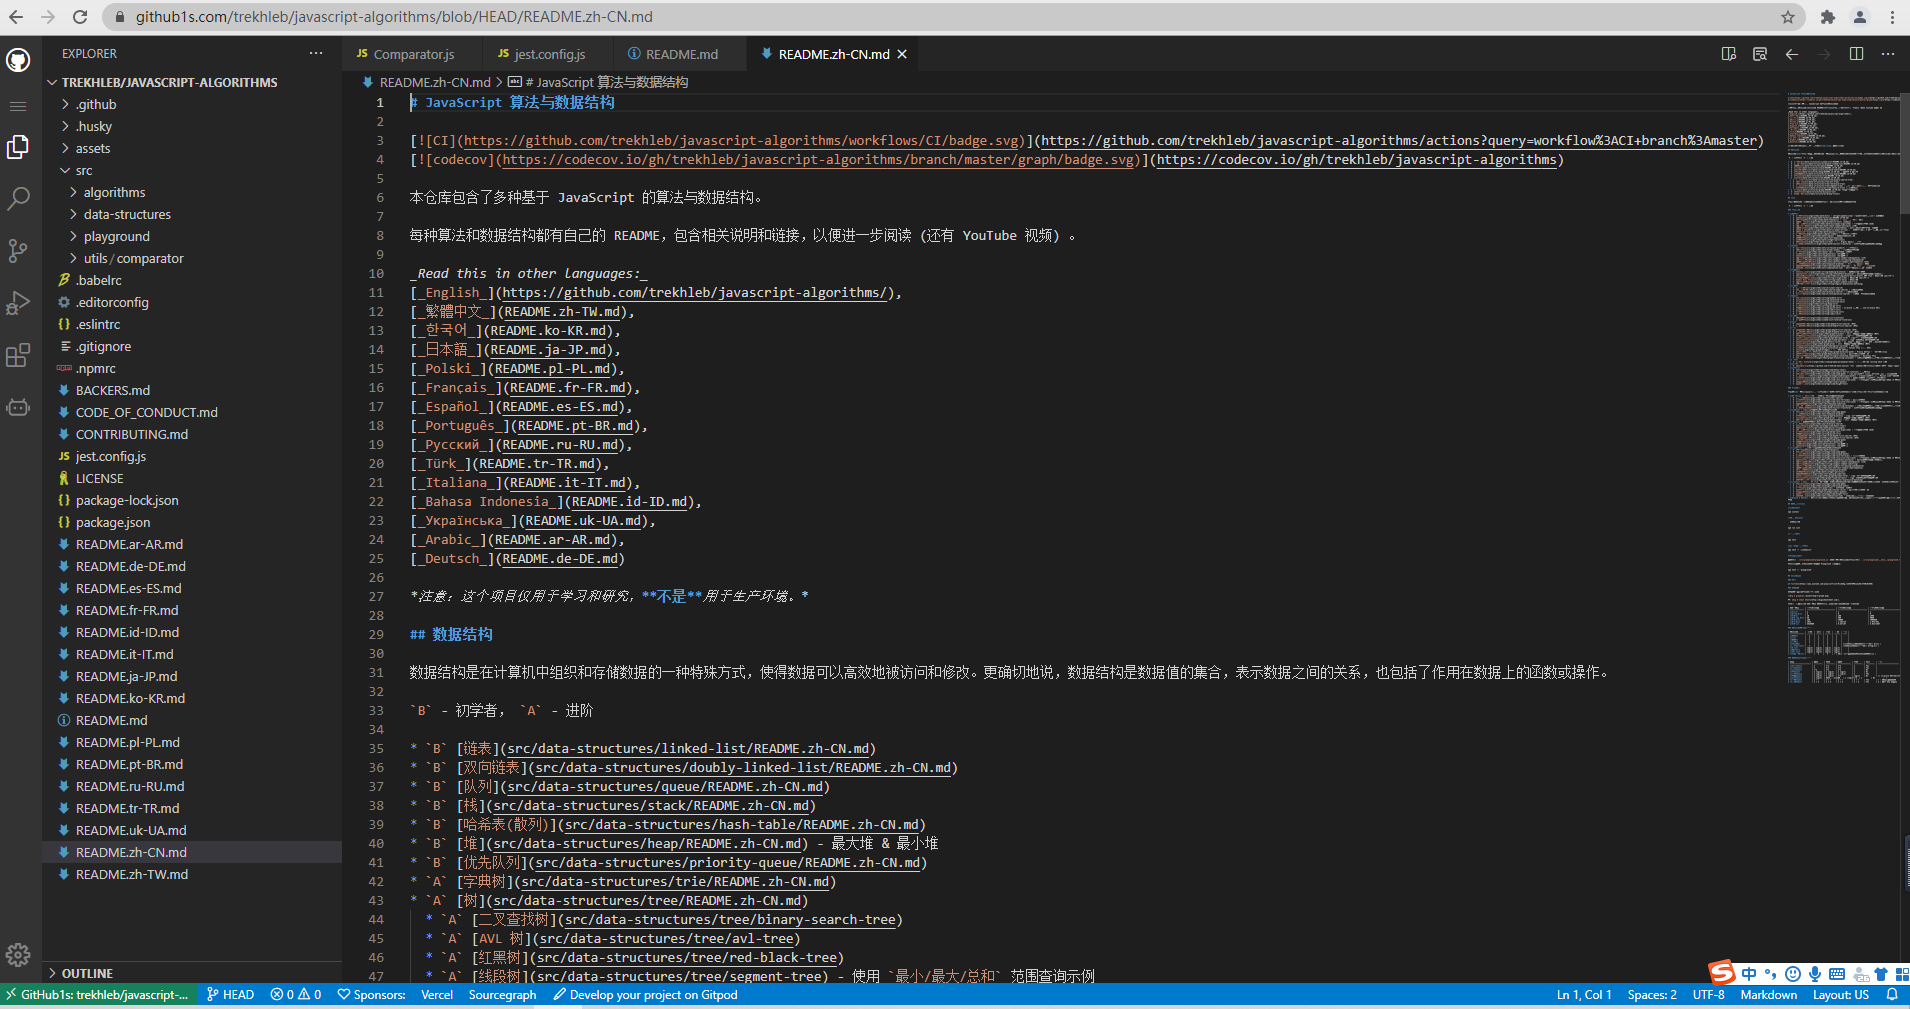Open the Search icon in activity bar

18,198
